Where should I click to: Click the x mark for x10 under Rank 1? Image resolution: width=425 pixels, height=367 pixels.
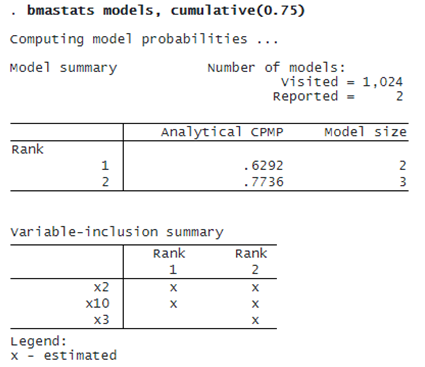173,304
